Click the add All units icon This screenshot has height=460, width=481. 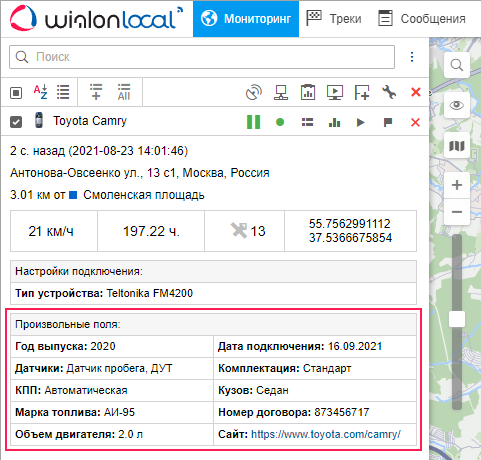124,92
